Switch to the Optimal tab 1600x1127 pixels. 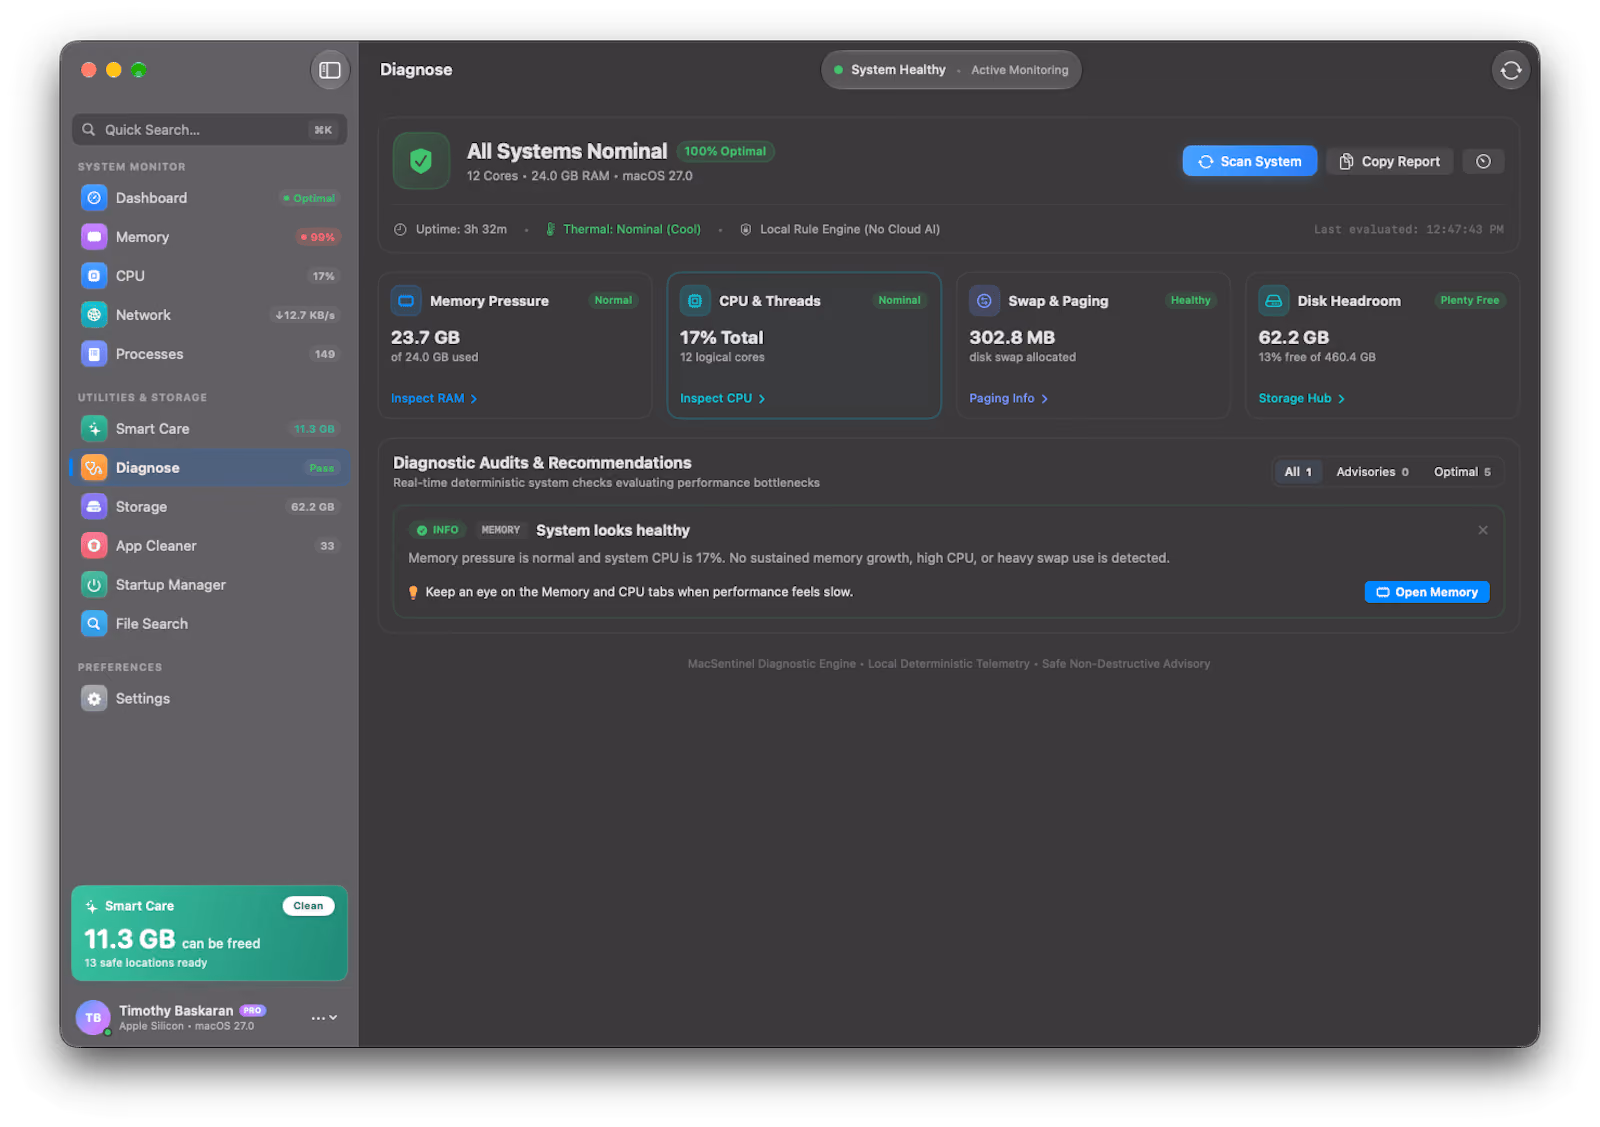point(1462,472)
